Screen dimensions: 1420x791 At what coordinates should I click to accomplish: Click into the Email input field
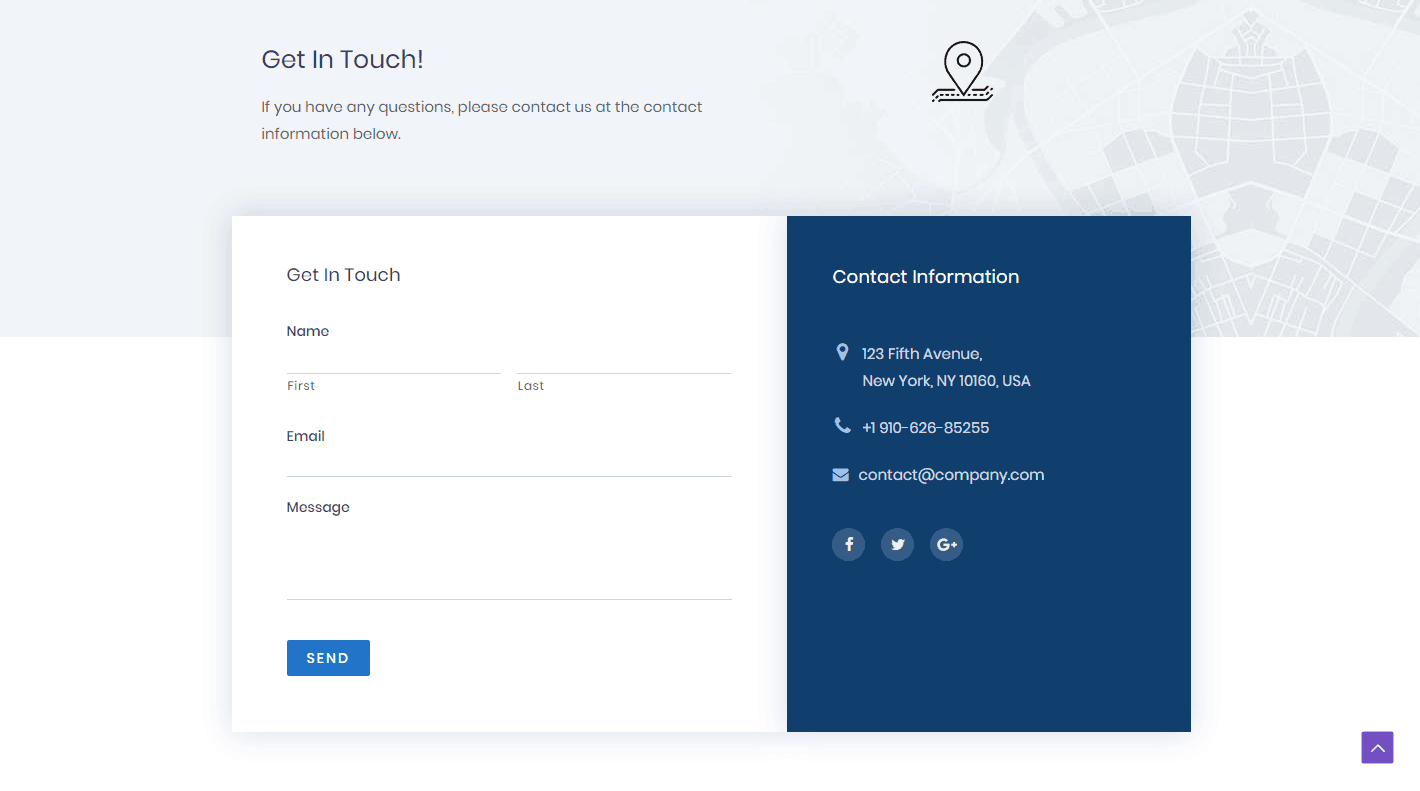coord(509,463)
